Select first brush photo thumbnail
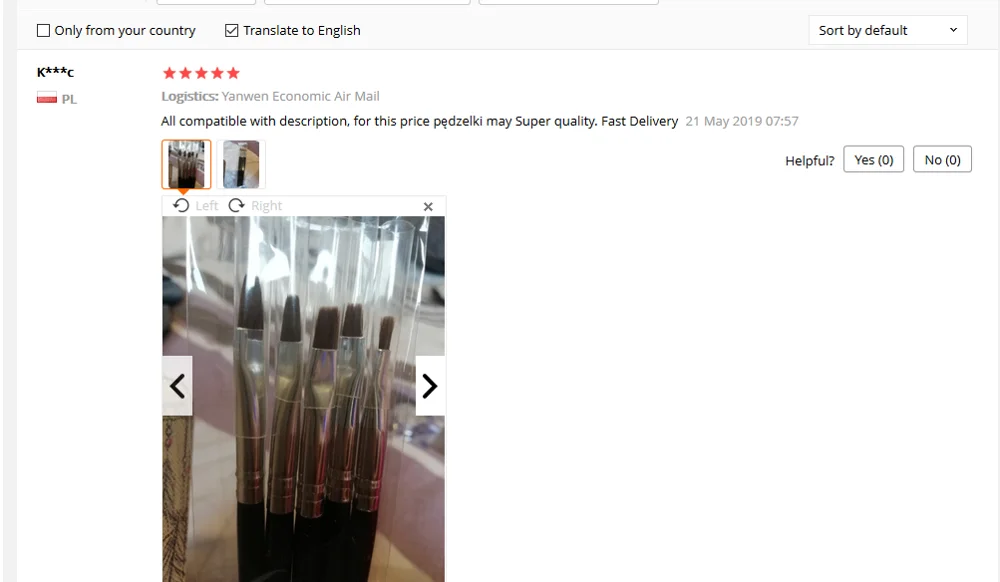Viewport: 1000px width, 582px height. pyautogui.click(x=186, y=164)
